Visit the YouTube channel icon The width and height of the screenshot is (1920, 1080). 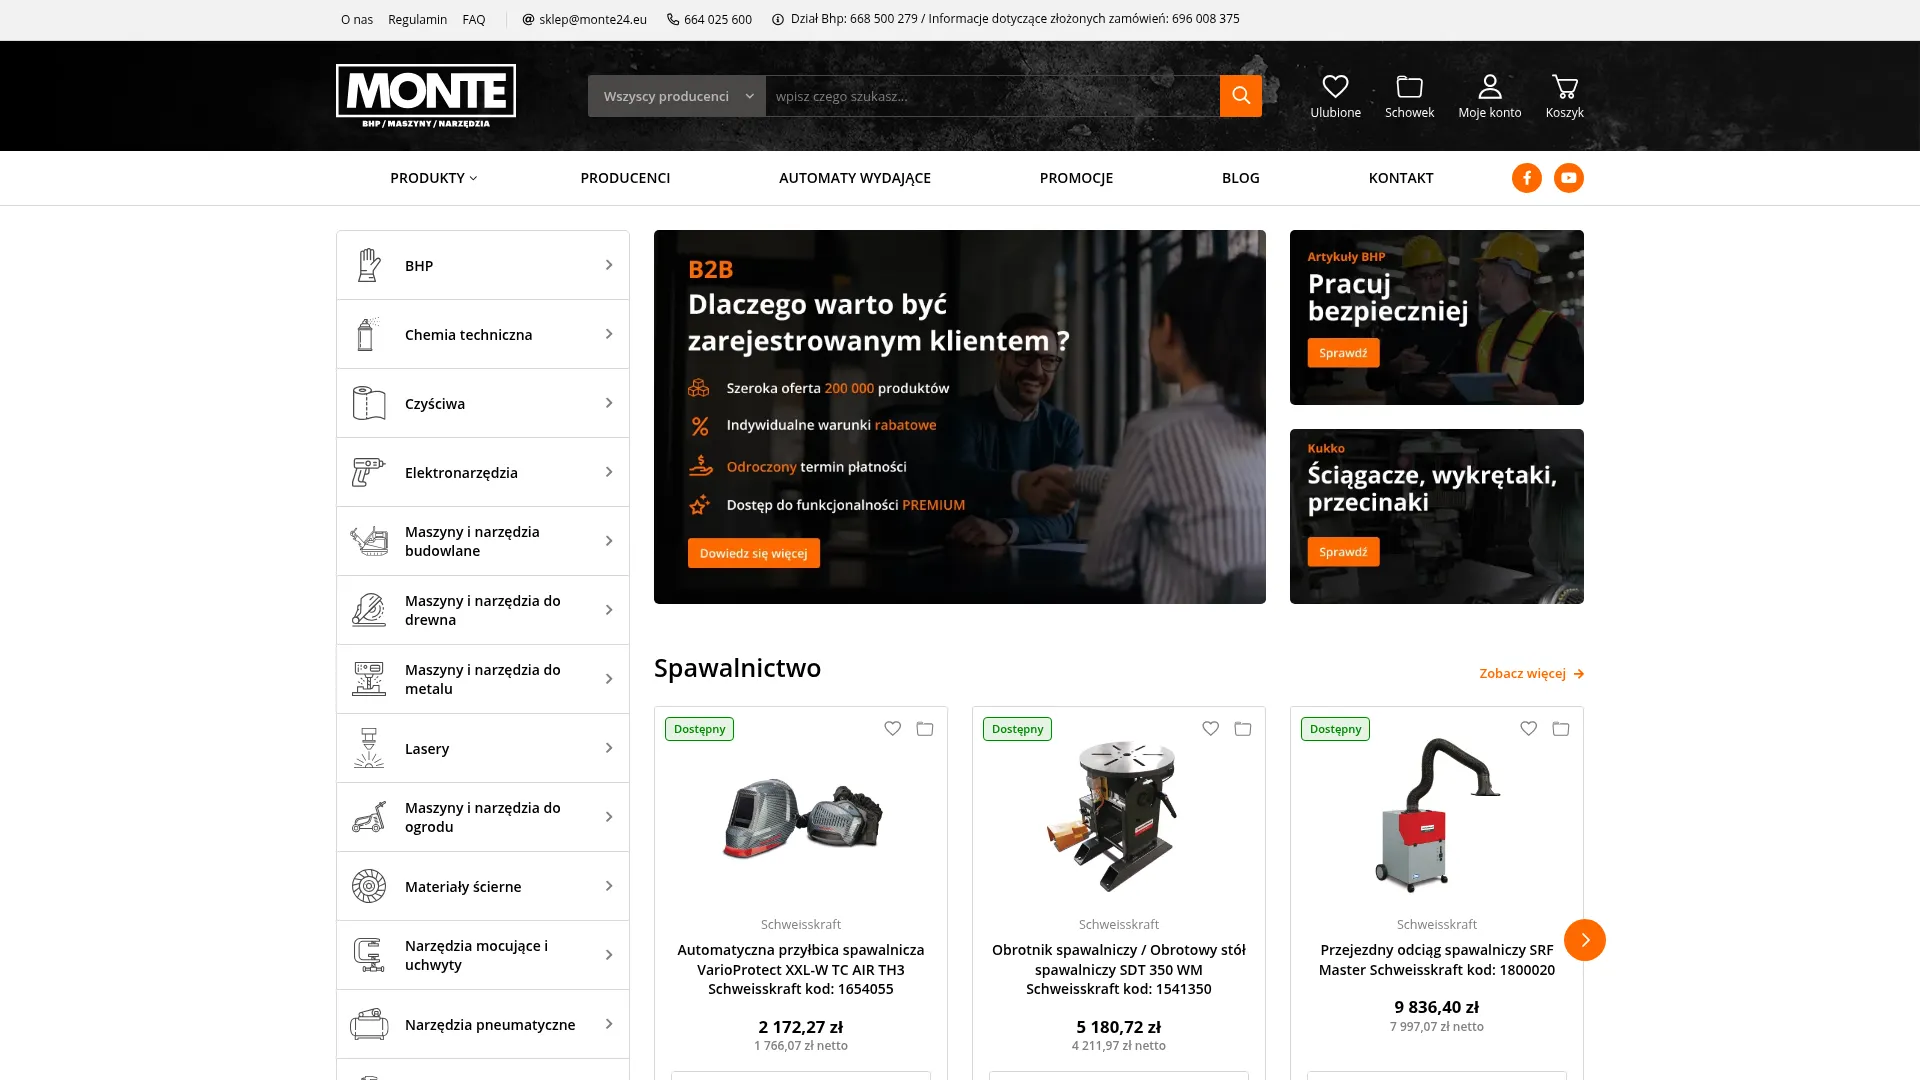1568,178
